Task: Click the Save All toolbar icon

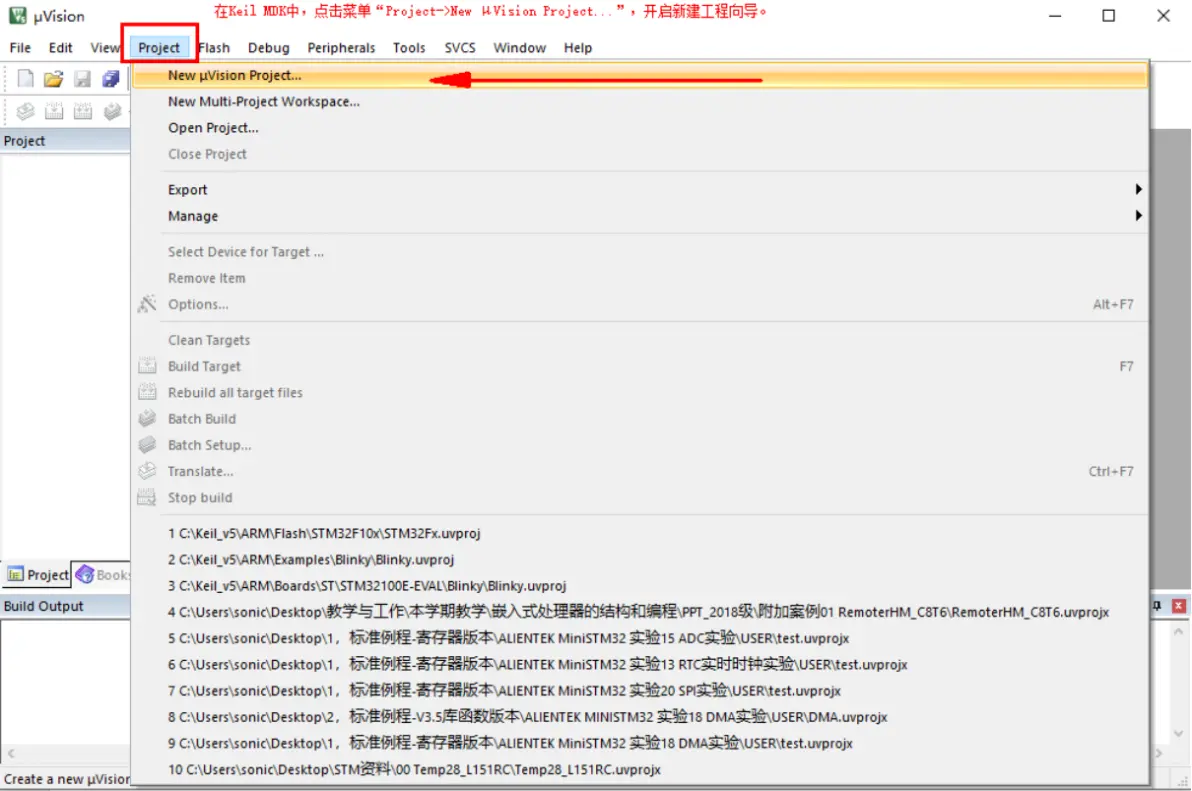Action: [111, 78]
